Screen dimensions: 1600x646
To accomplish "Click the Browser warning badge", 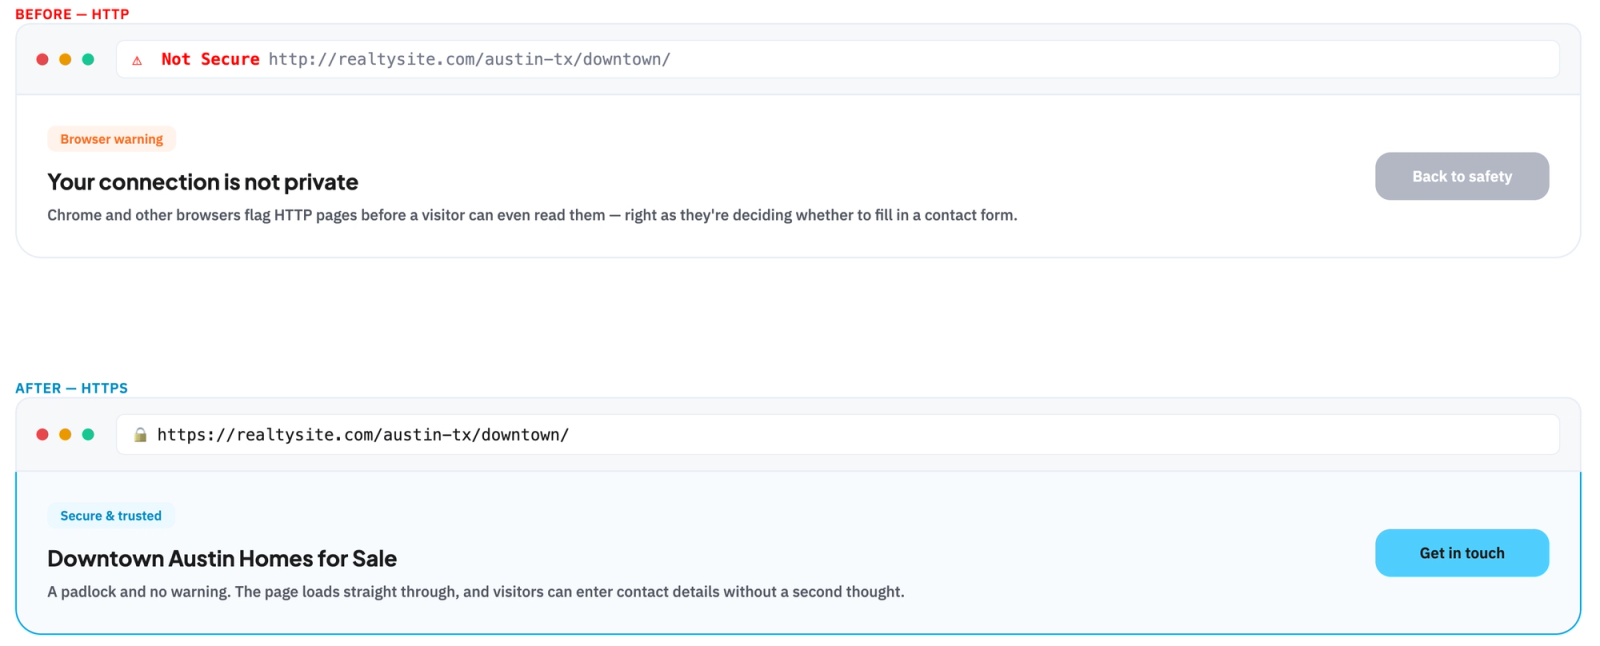I will [112, 139].
